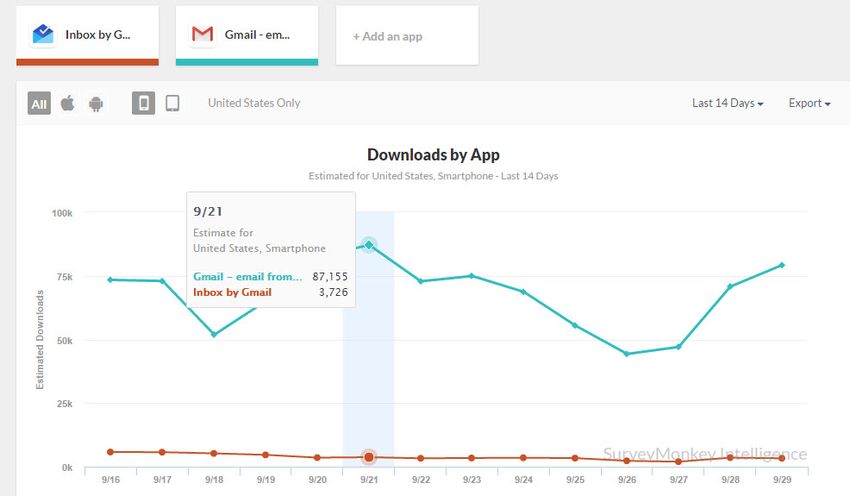Click the 50k y-axis label
Viewport: 850px width, 496px height.
tap(64, 340)
